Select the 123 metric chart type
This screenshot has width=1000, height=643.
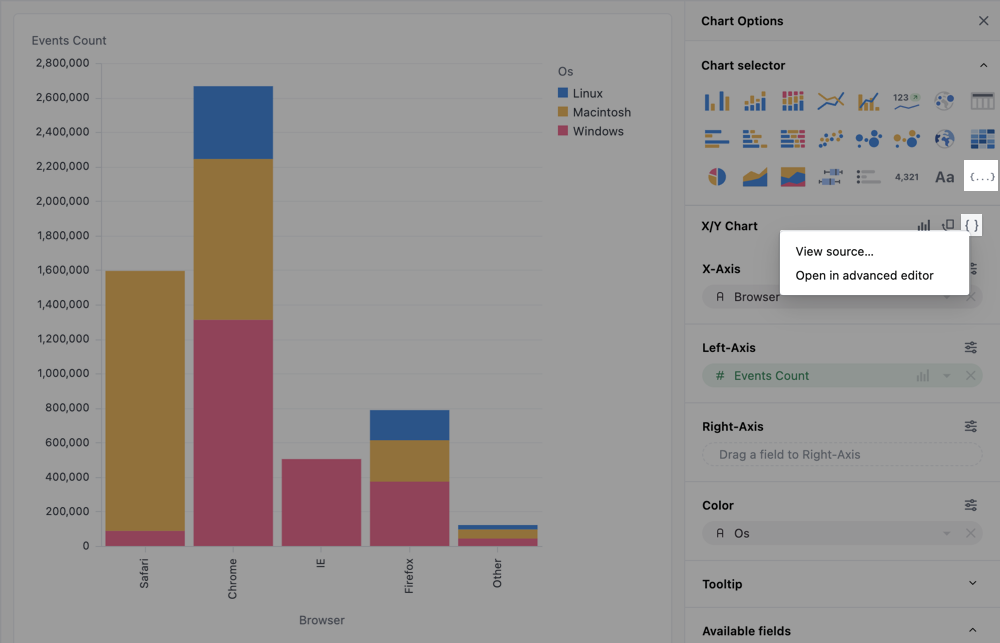click(x=904, y=100)
